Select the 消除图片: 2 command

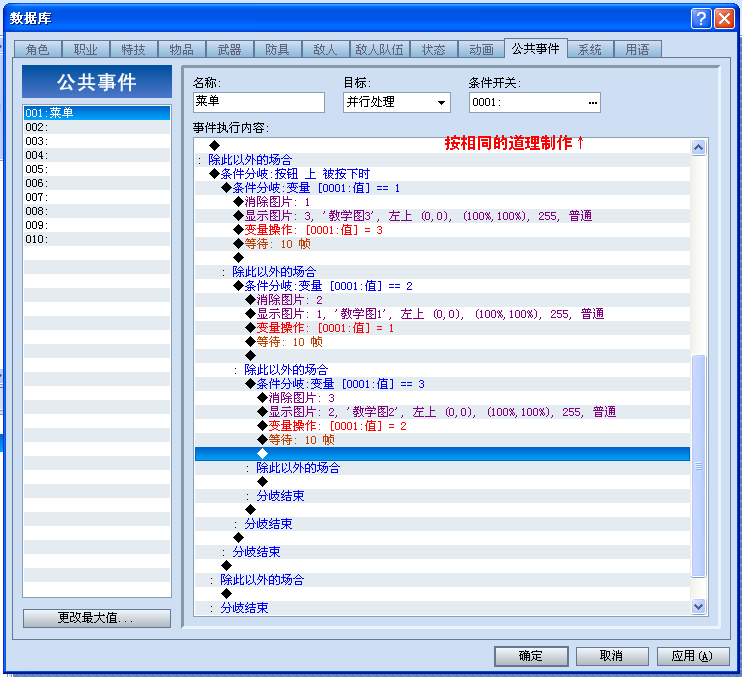pyautogui.click(x=442, y=300)
